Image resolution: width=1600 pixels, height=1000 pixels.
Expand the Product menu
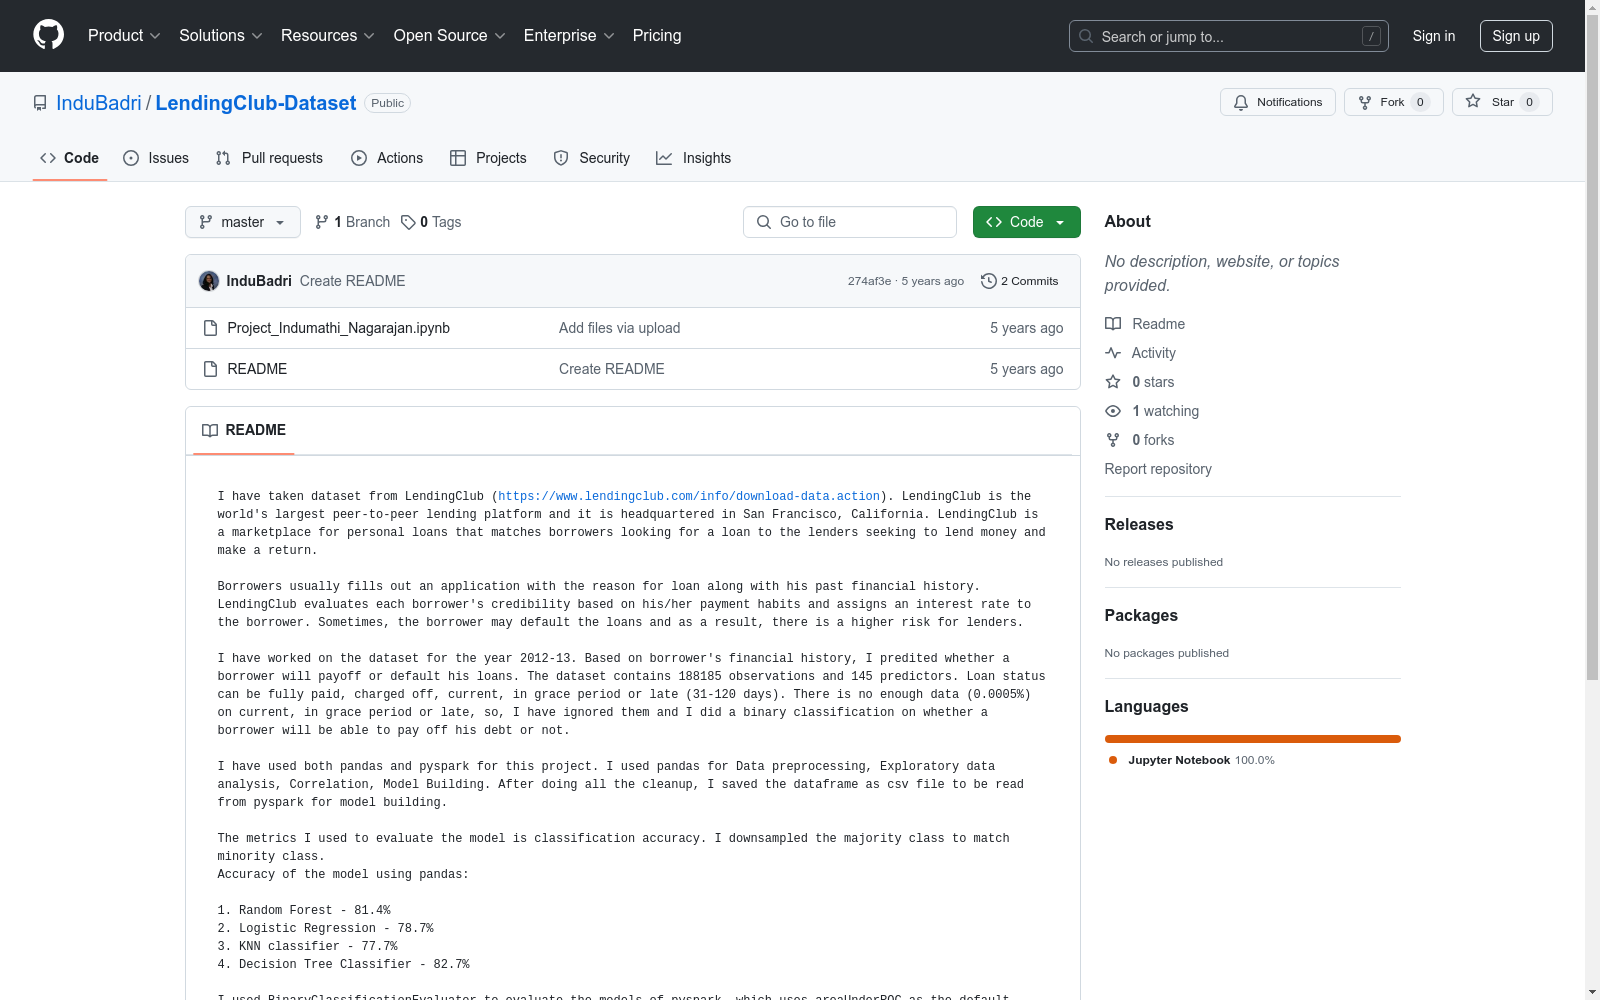(x=124, y=35)
